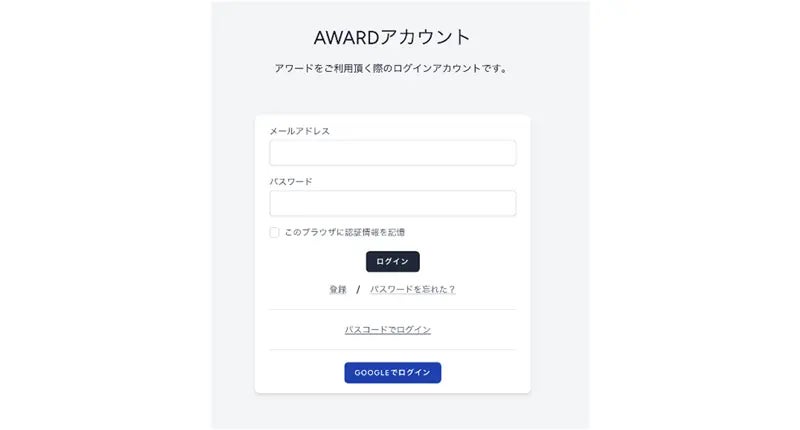Click the メールアドレス field label
800x430 pixels.
click(299, 131)
